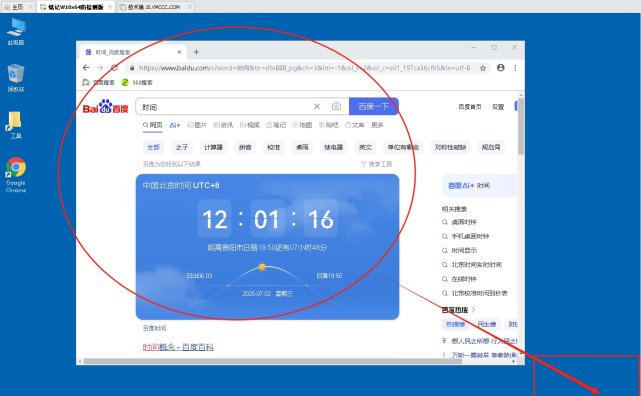
Task: Select the 民生榜 hot list tab
Action: click(486, 324)
